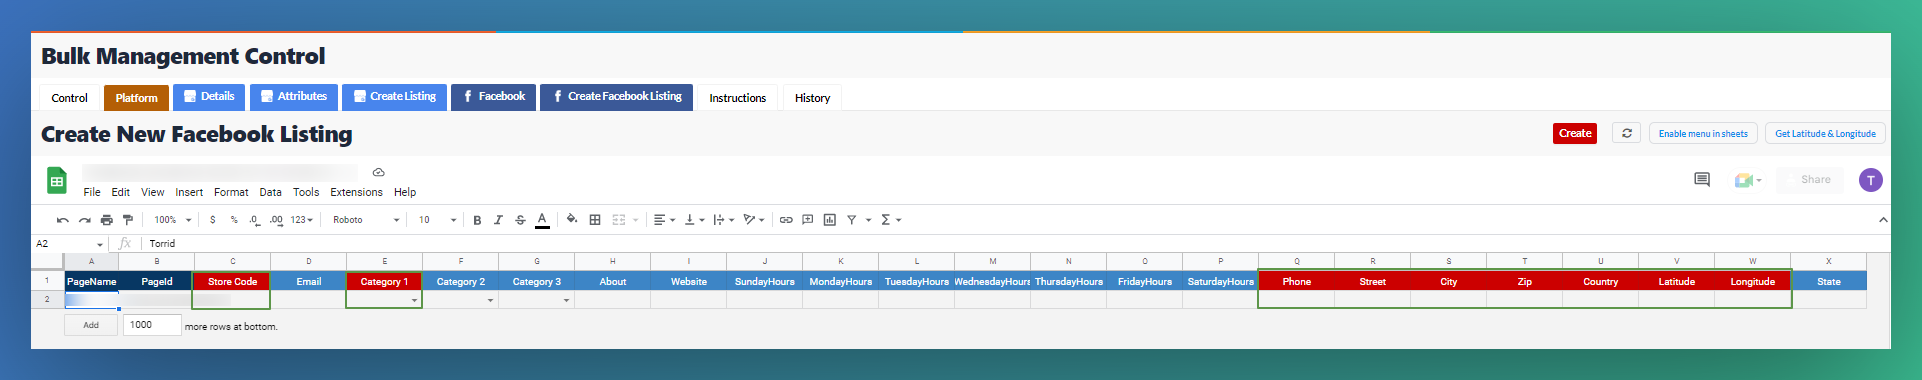Open the zoom 100% dropdown
This screenshot has height=380, width=1922.
[172, 220]
